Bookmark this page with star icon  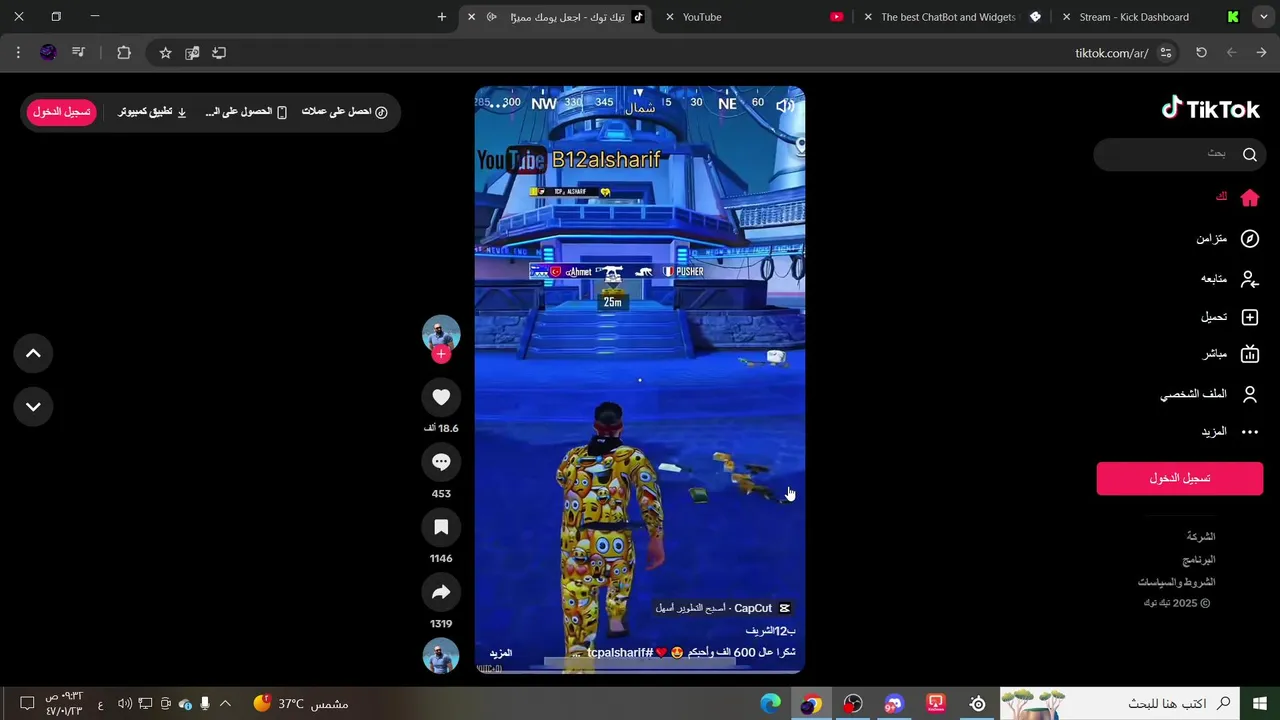(x=166, y=53)
